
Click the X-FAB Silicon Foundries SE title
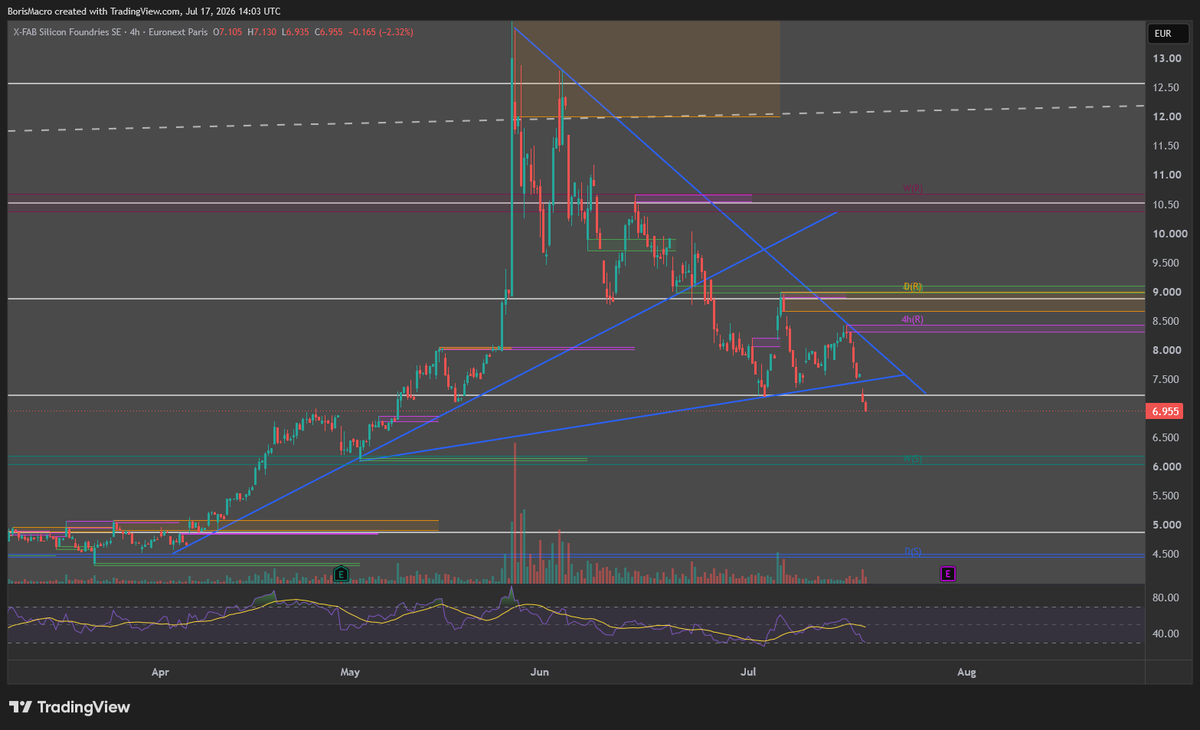click(x=66, y=32)
